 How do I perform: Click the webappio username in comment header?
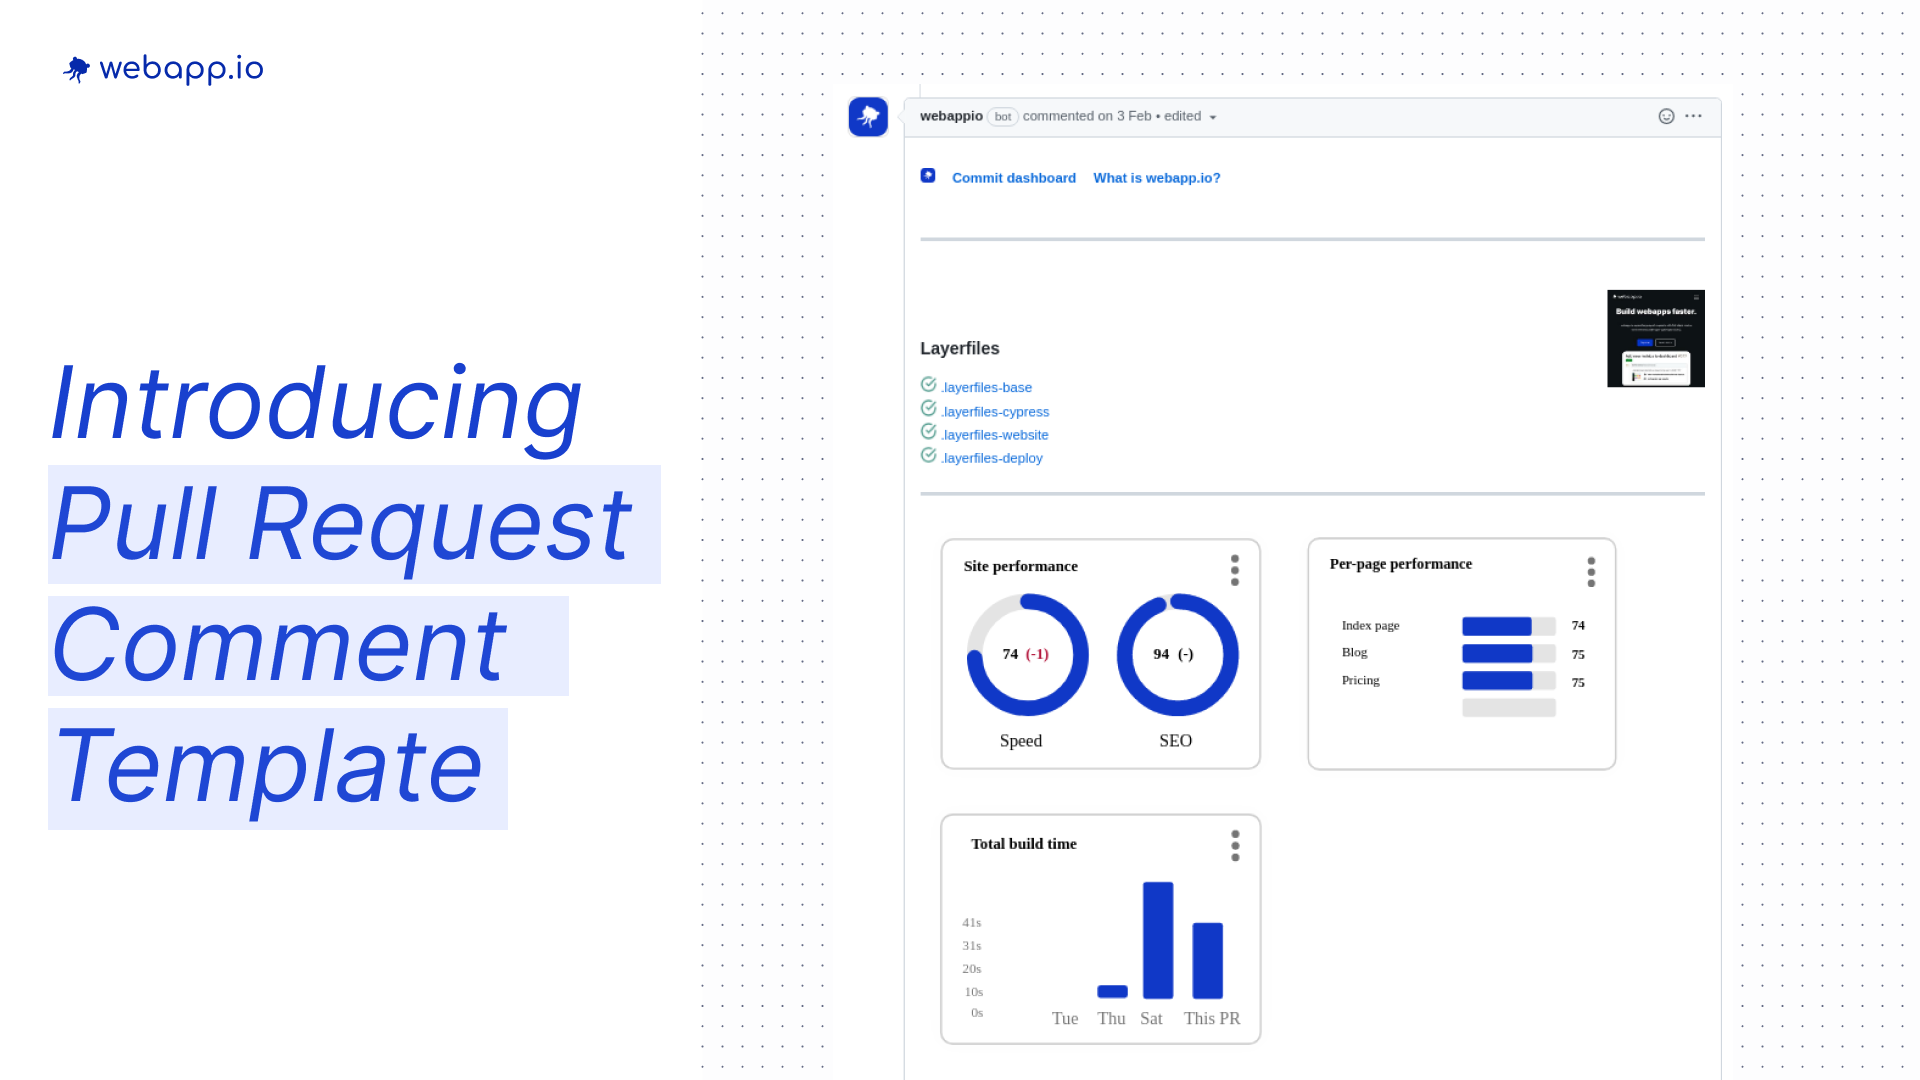coord(951,116)
